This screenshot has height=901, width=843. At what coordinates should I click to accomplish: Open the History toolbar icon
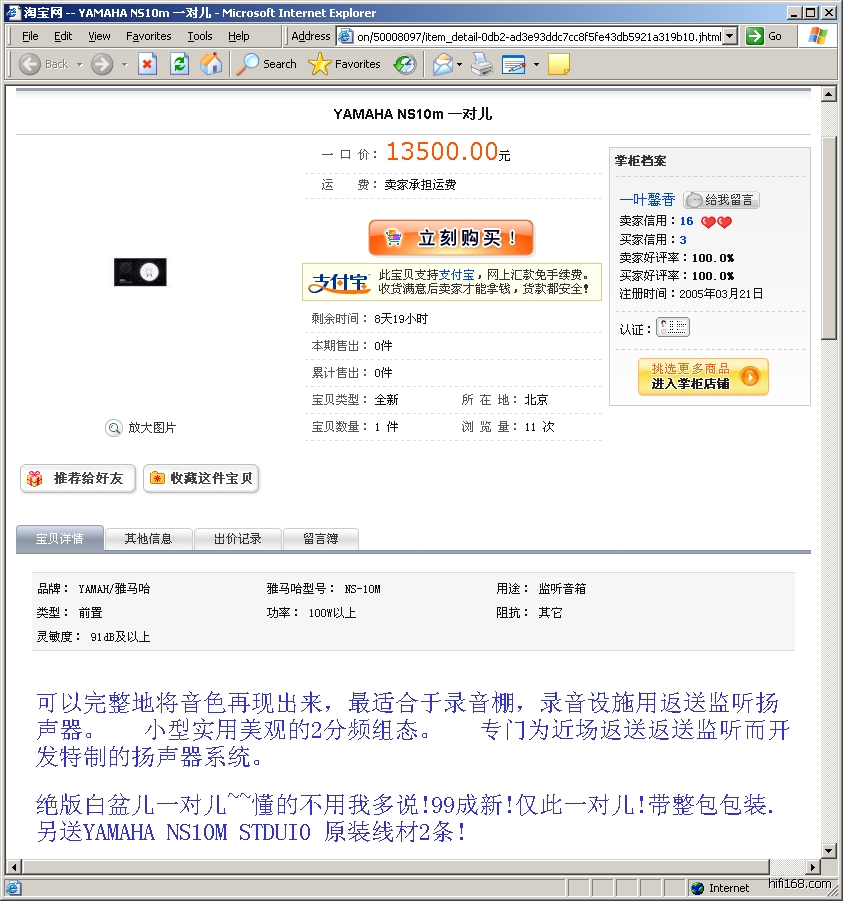pos(405,64)
